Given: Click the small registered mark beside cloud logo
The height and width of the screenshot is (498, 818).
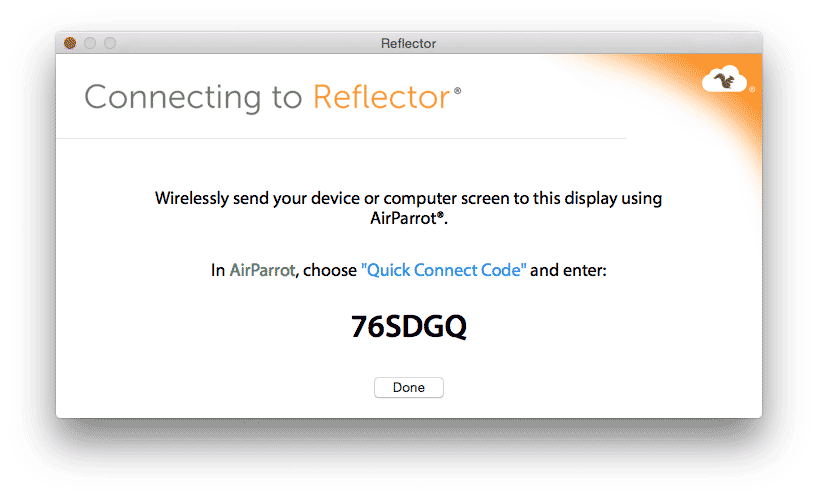Looking at the screenshot, I should 752,89.
